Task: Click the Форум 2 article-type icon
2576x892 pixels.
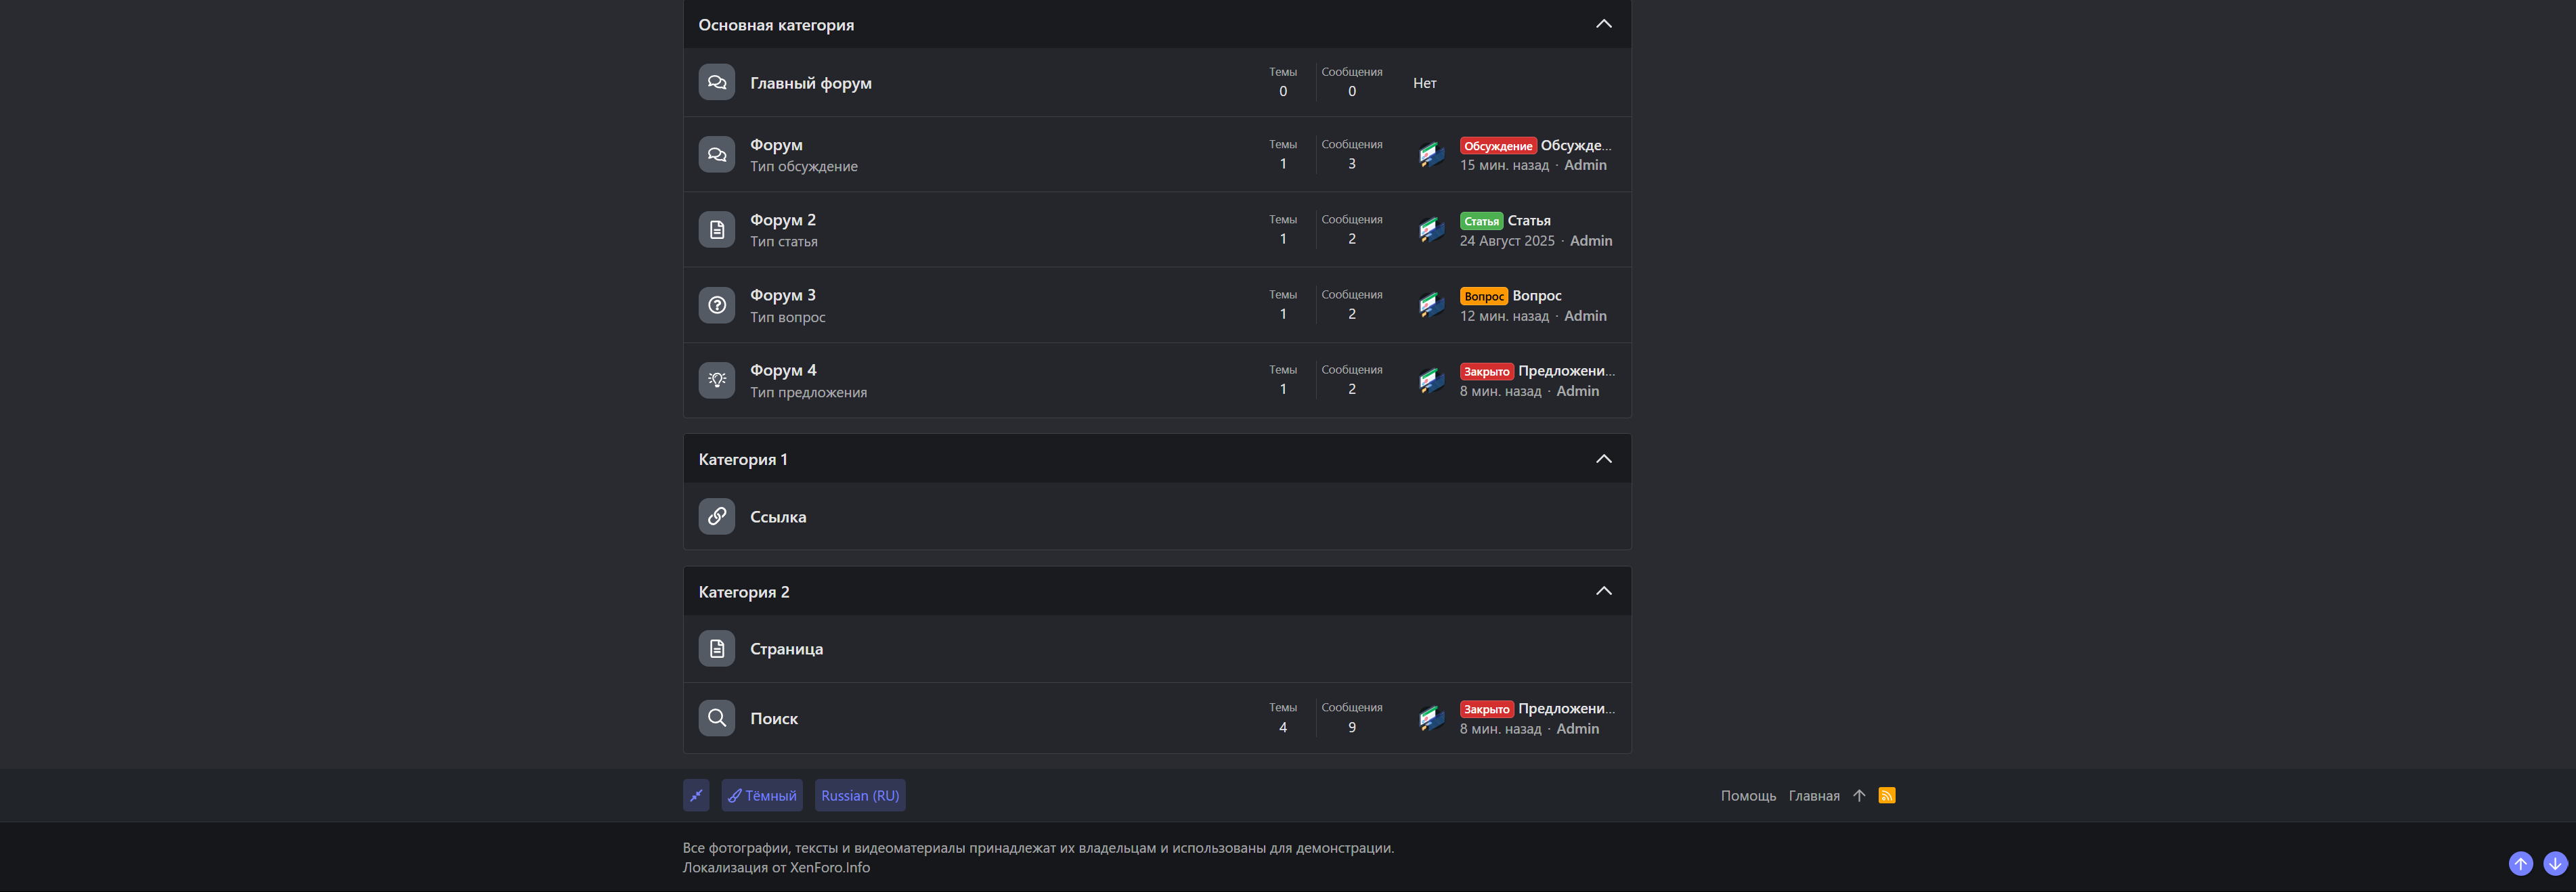Action: click(716, 230)
